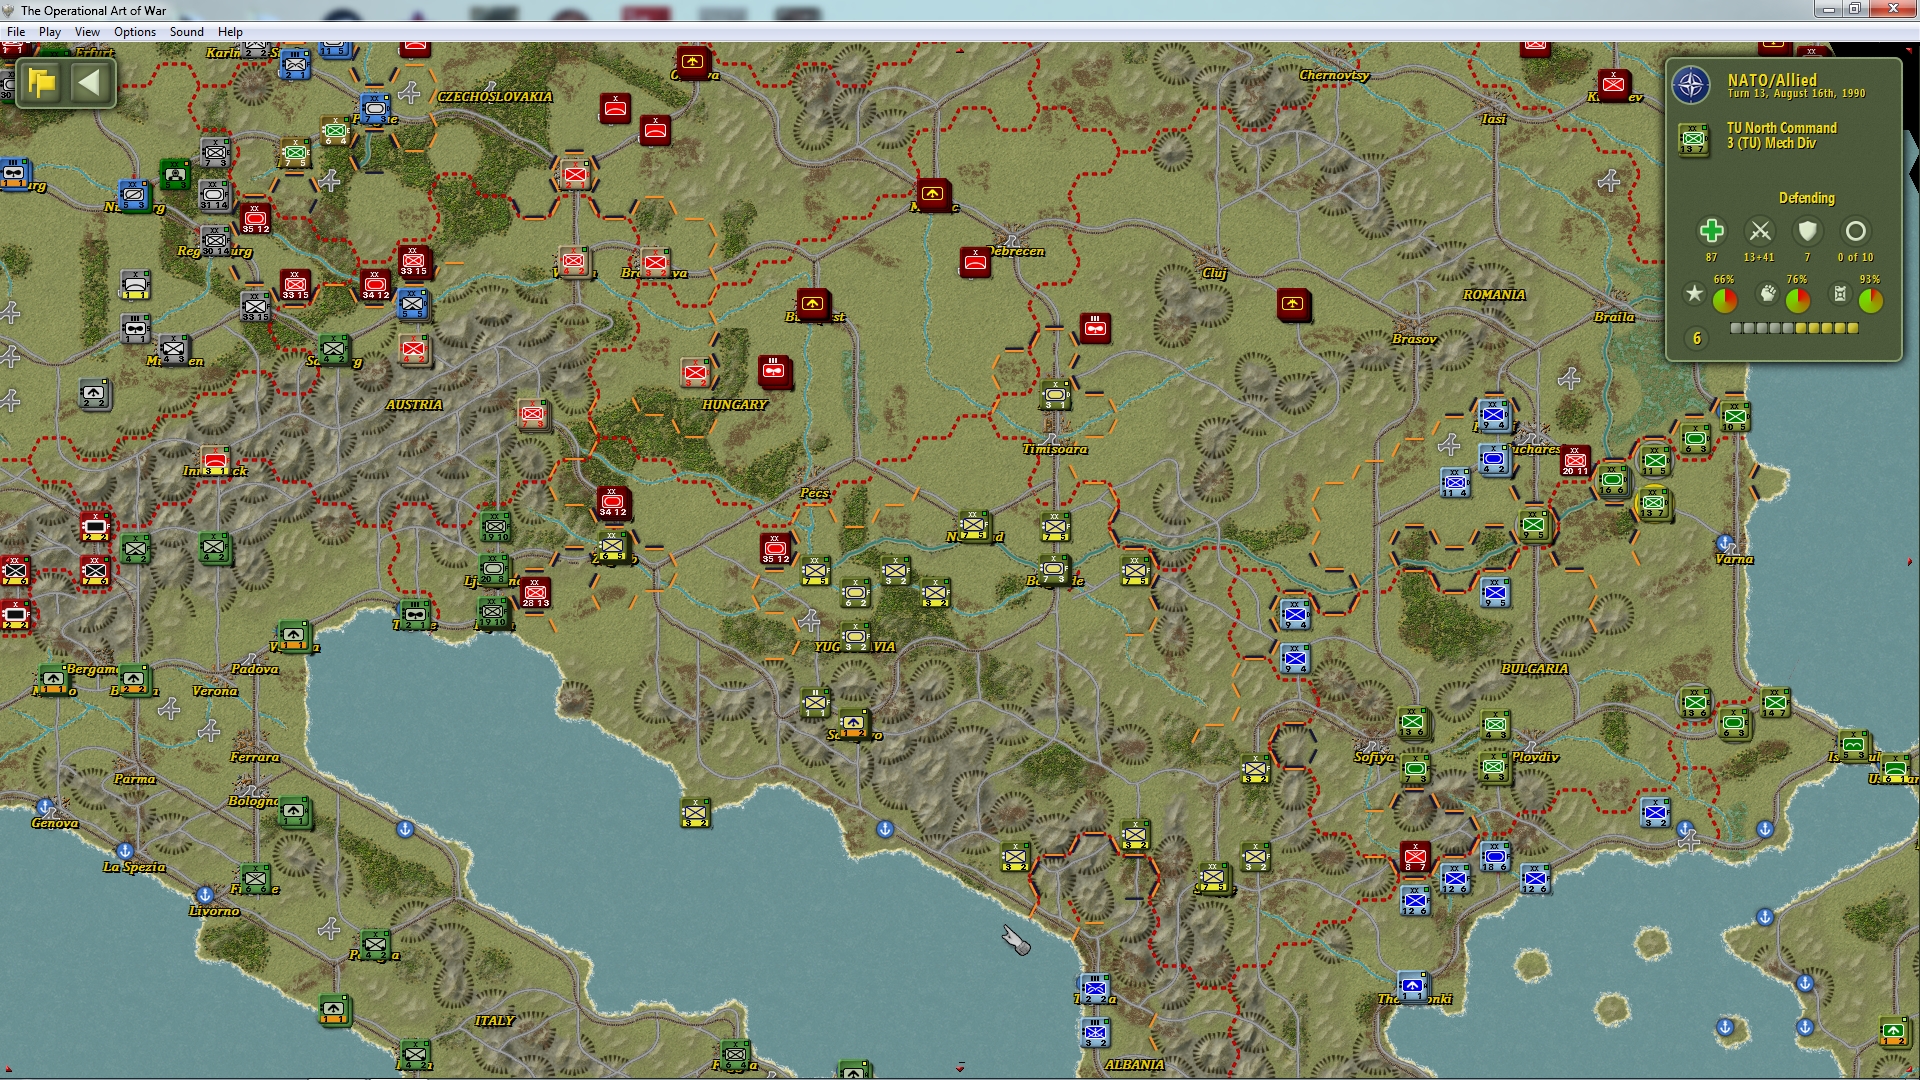Select the yellow unit on Sarajevo
Image resolution: width=1920 pixels, height=1080 pixels.
[853, 723]
